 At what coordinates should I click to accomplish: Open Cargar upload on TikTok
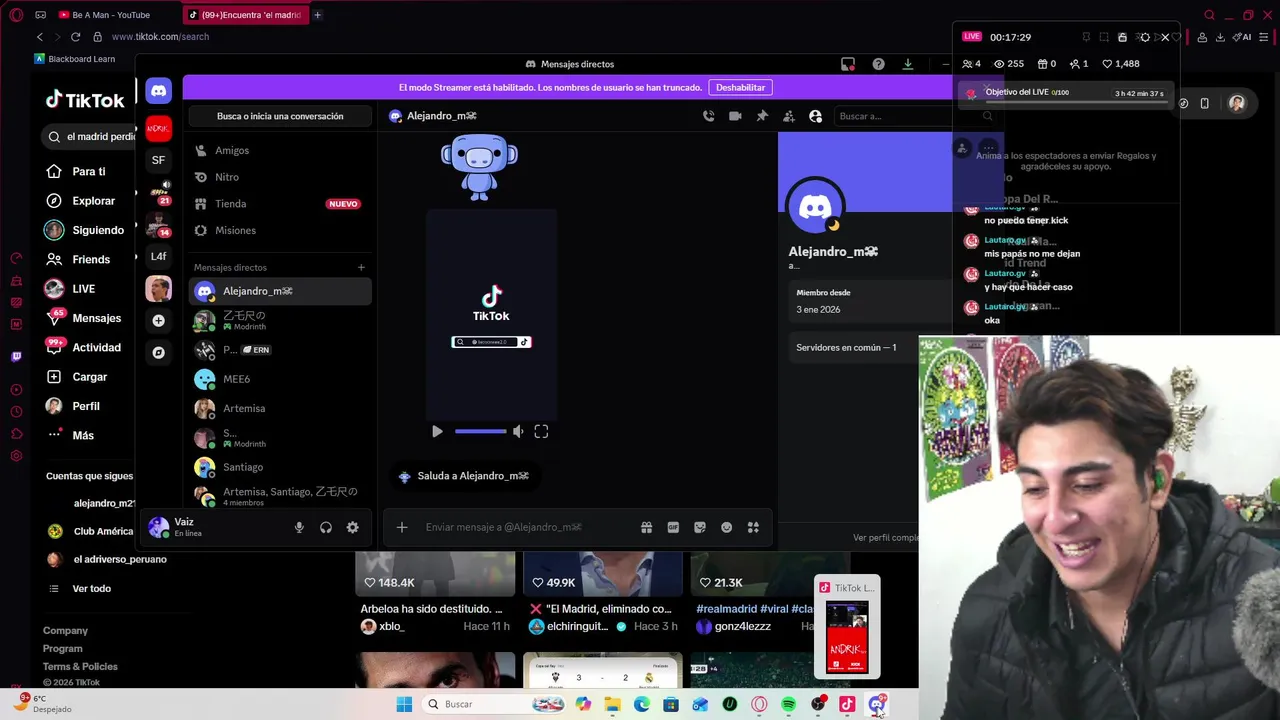[88, 377]
